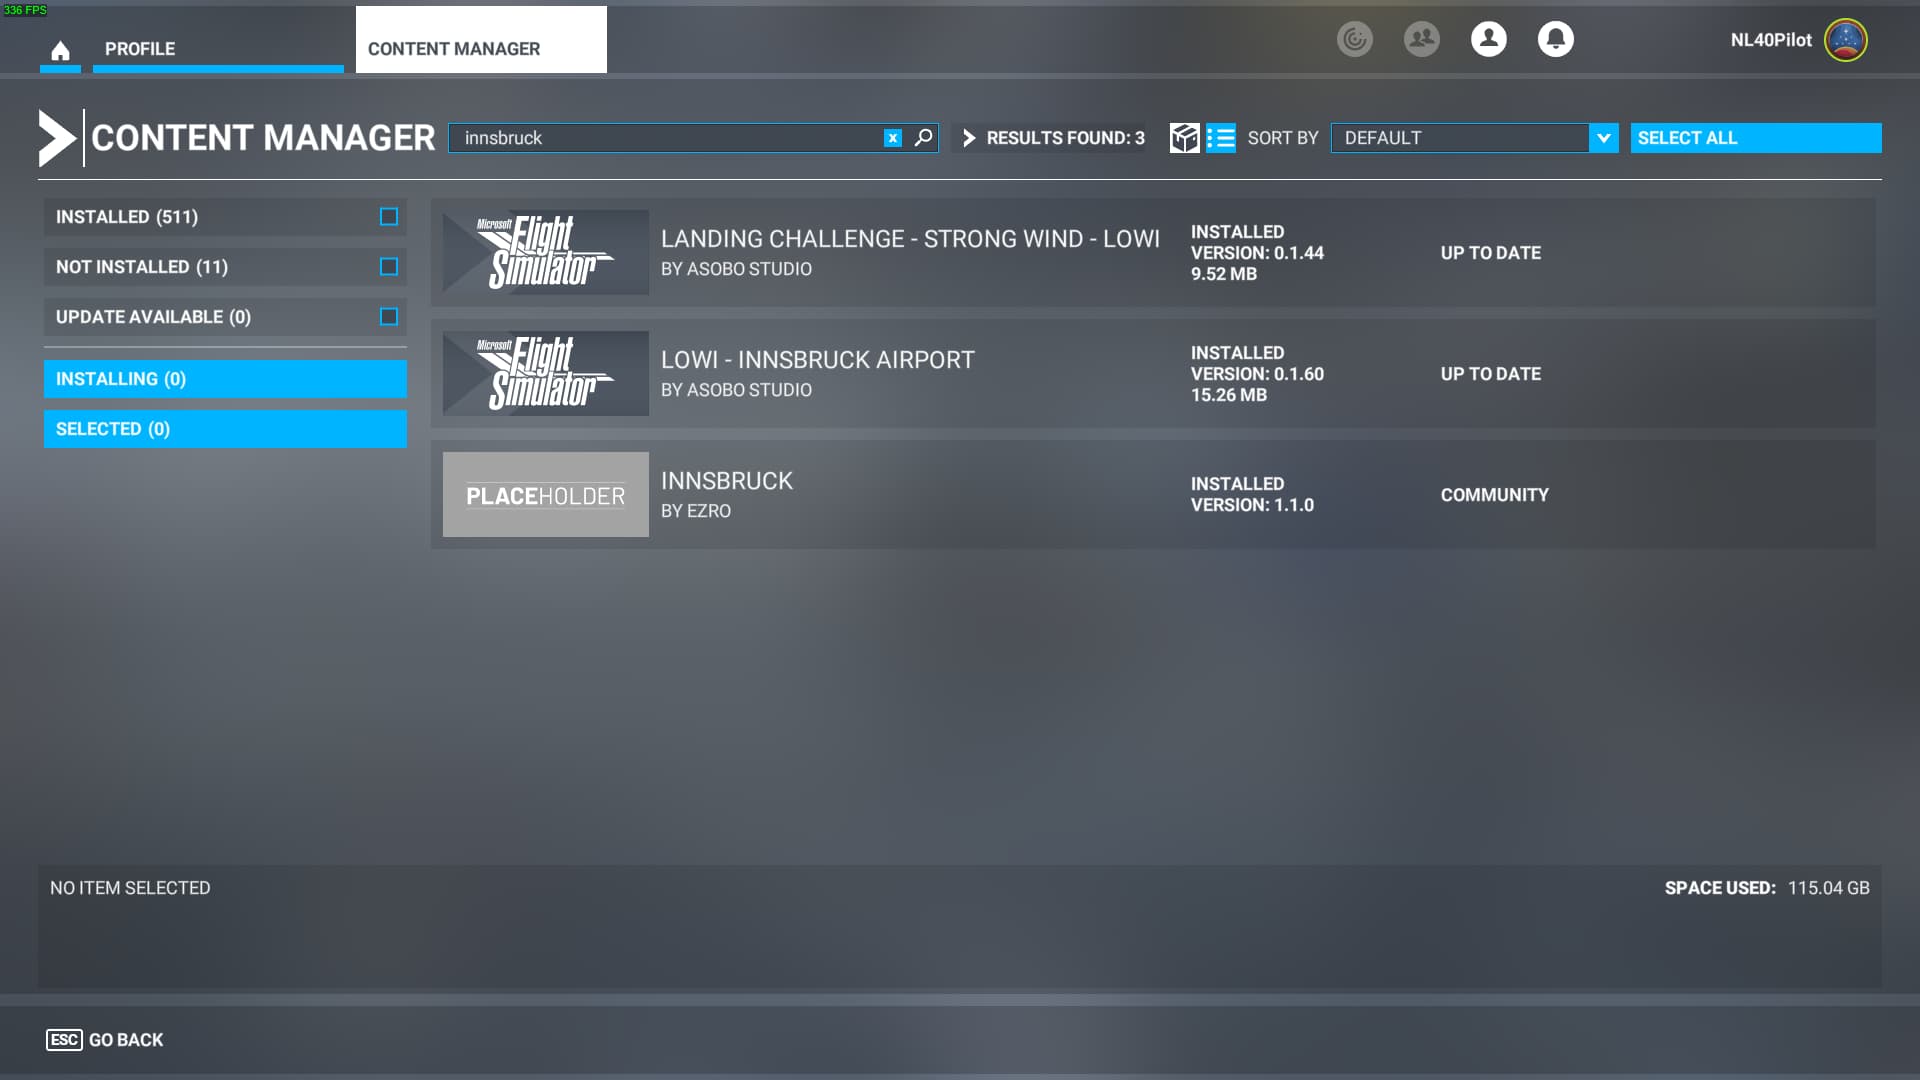Open the notifications bell icon

tap(1556, 39)
